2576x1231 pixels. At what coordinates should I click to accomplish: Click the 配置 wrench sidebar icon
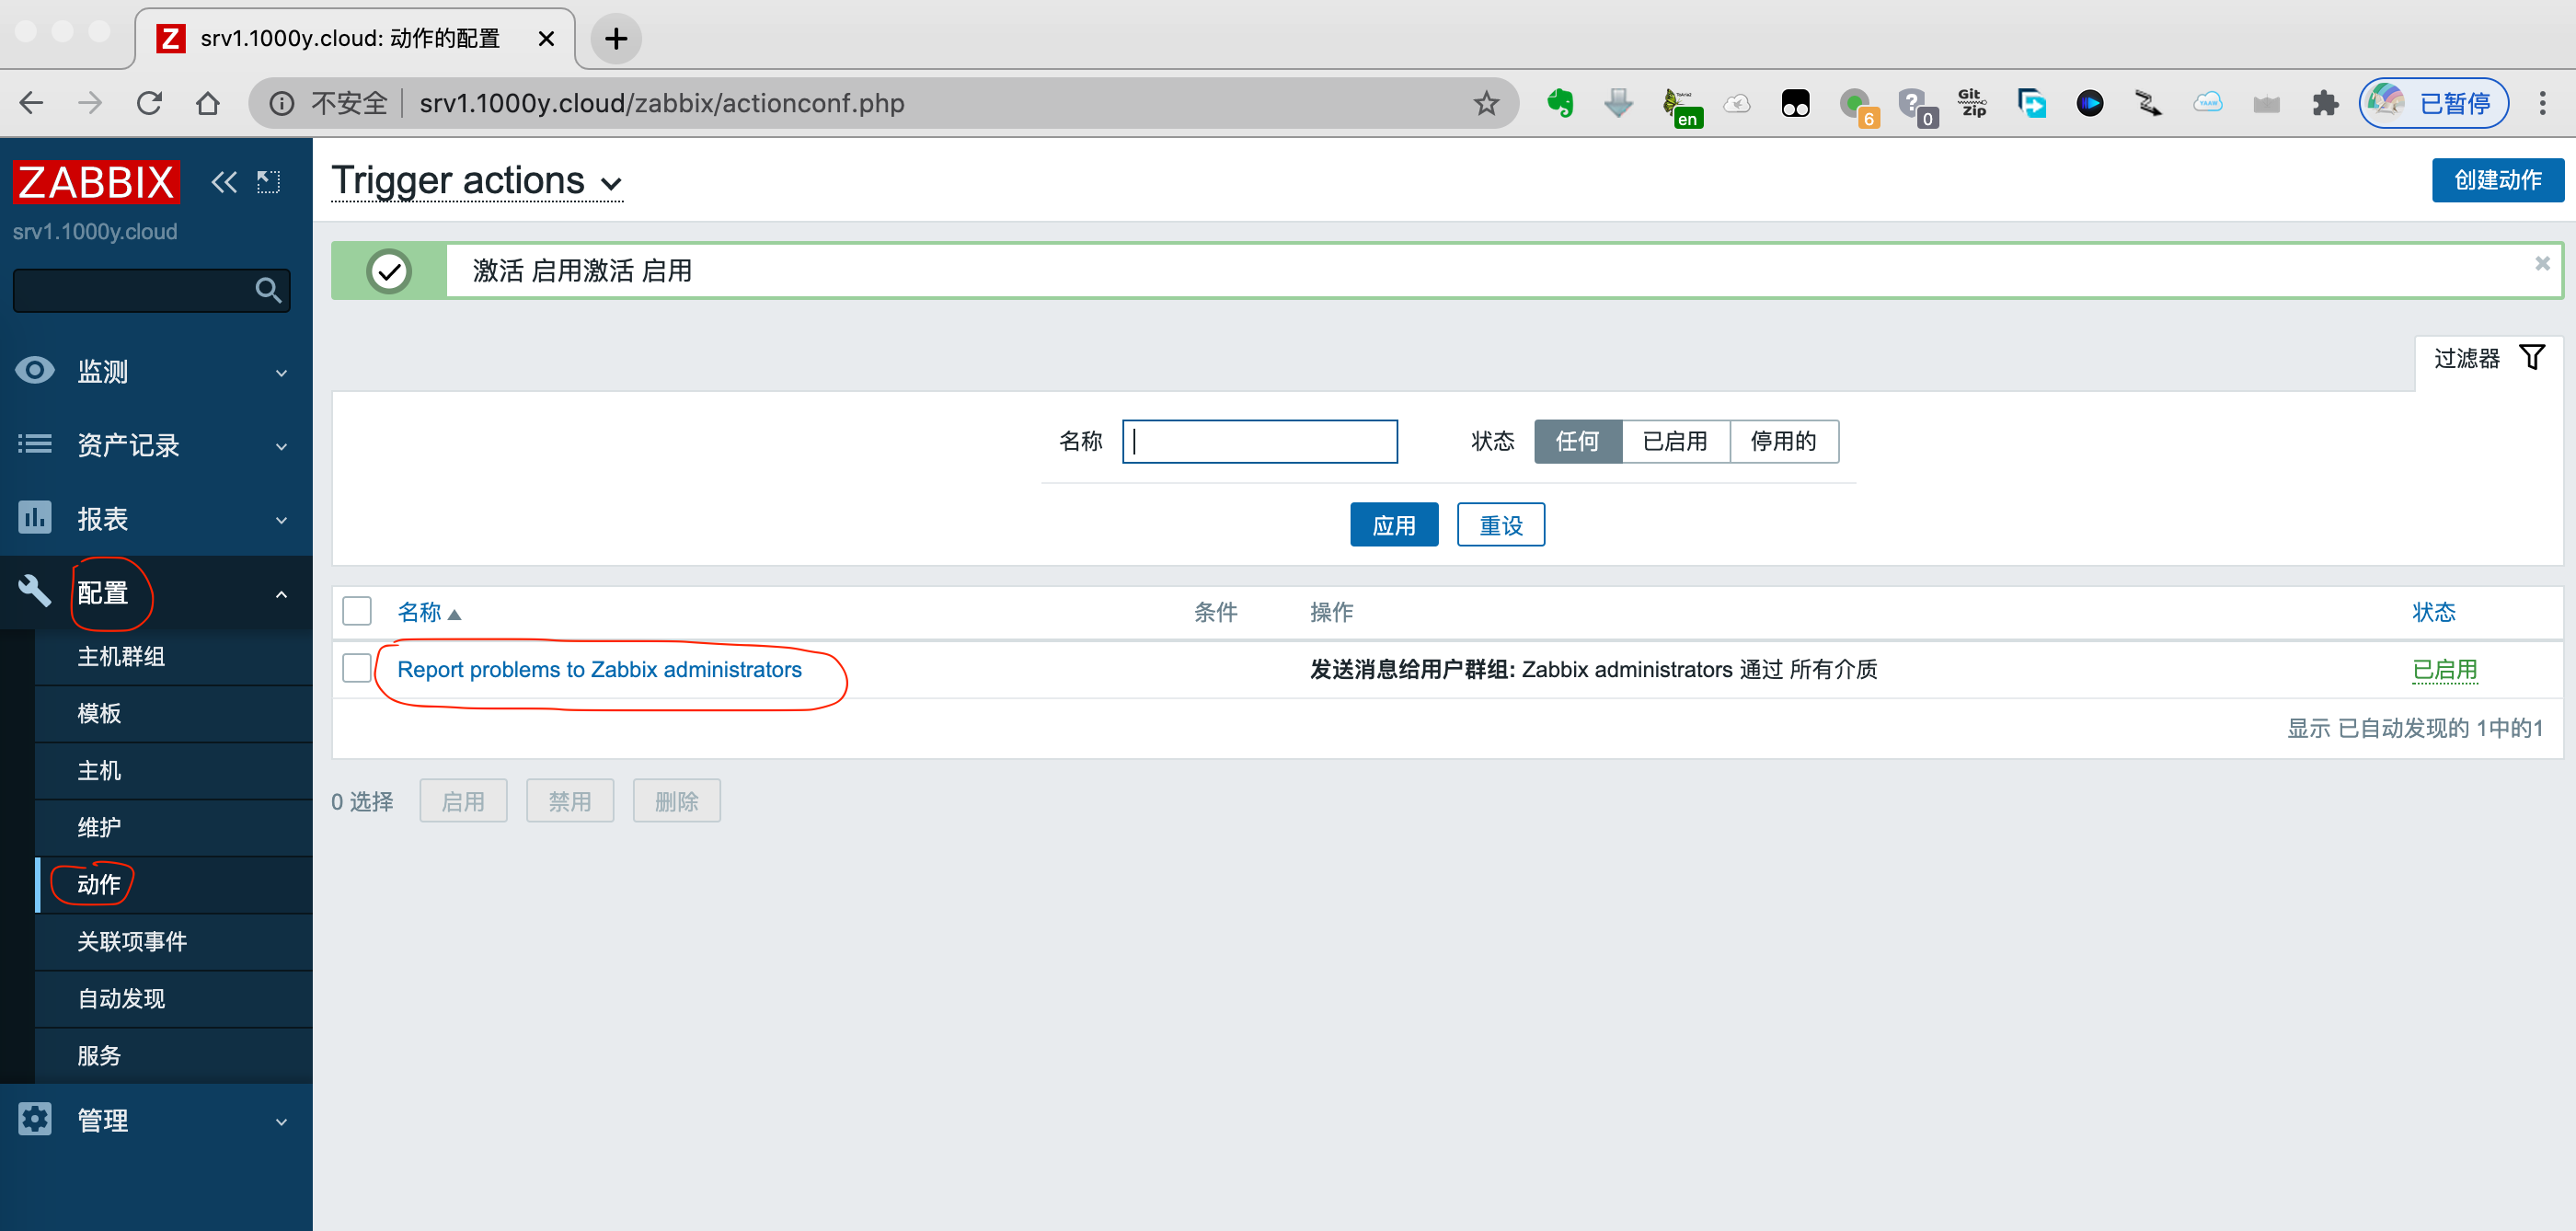pos(35,592)
